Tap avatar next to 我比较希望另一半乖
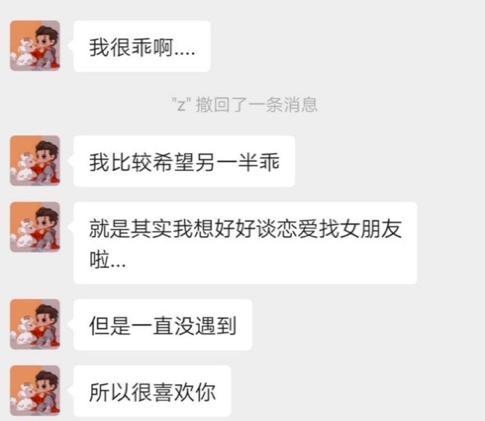 pos(35,161)
